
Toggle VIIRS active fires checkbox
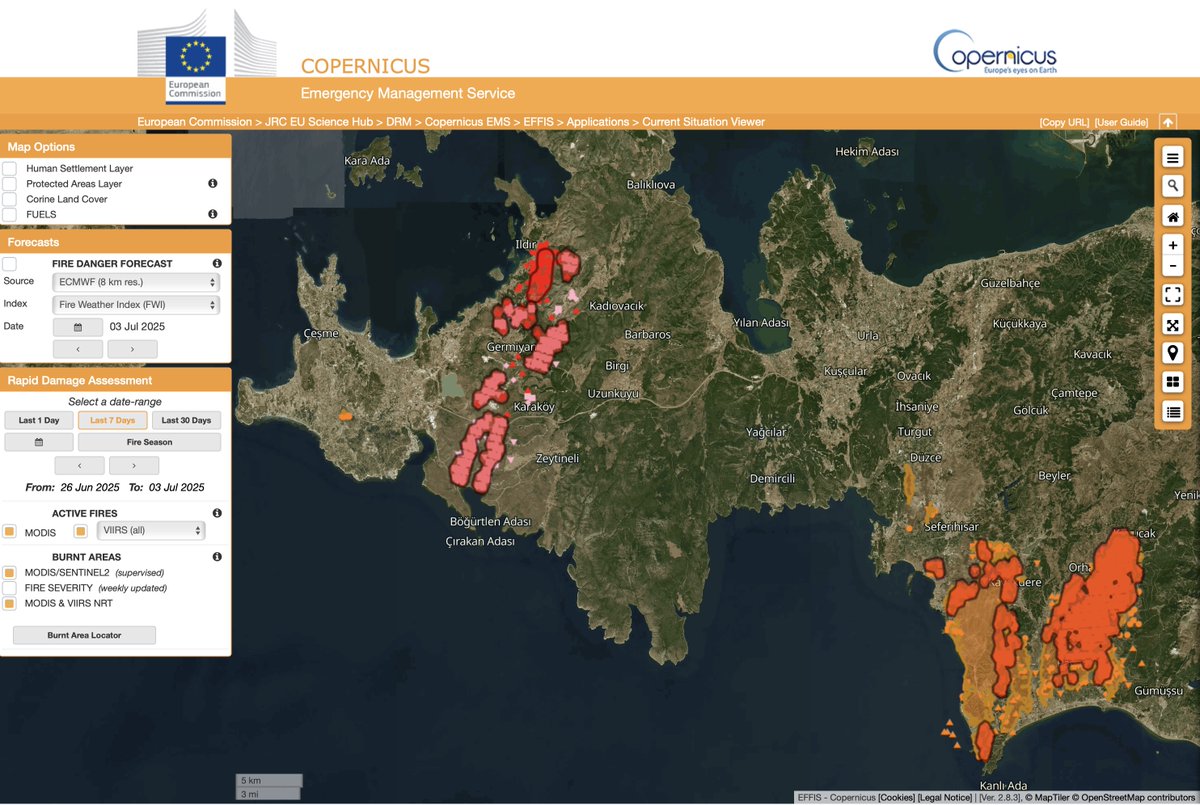pyautogui.click(x=81, y=531)
